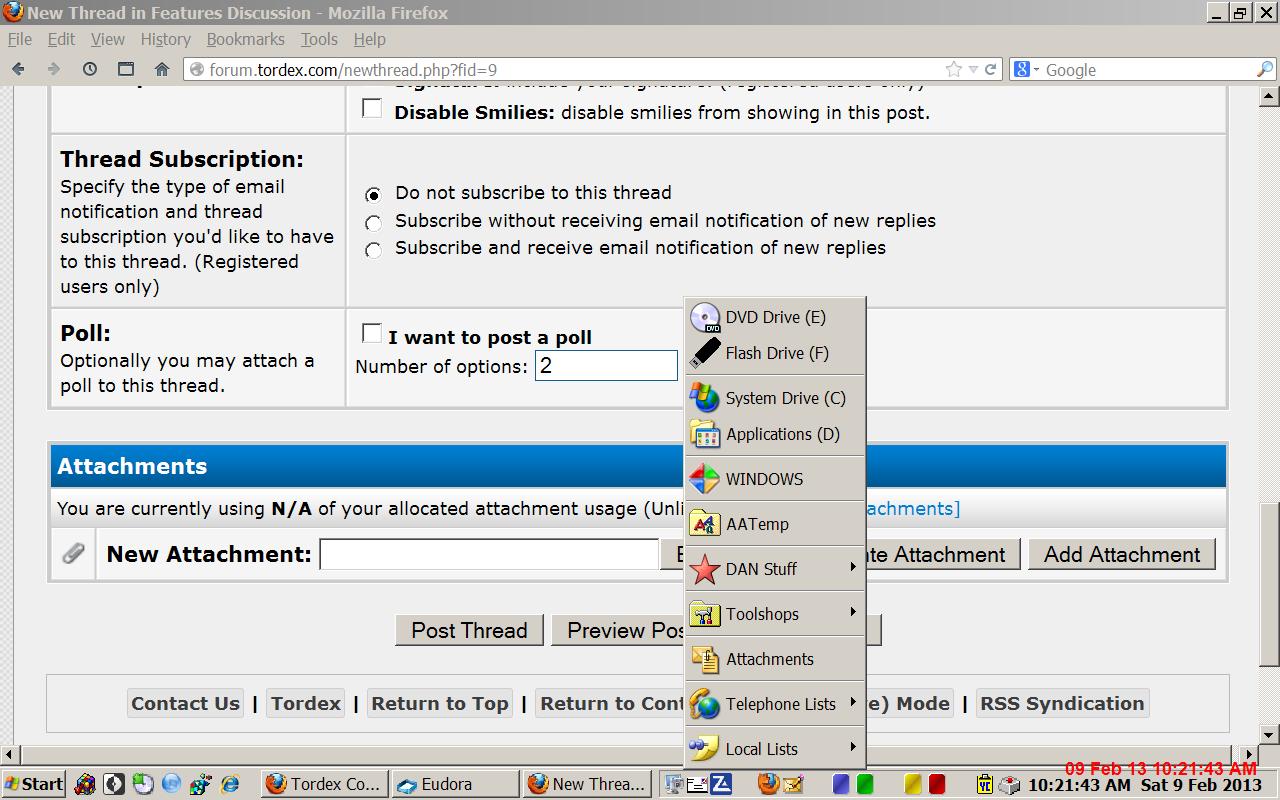The width and height of the screenshot is (1280, 800).
Task: Tick the 'I want to post a poll' checkbox
Action: pos(371,333)
